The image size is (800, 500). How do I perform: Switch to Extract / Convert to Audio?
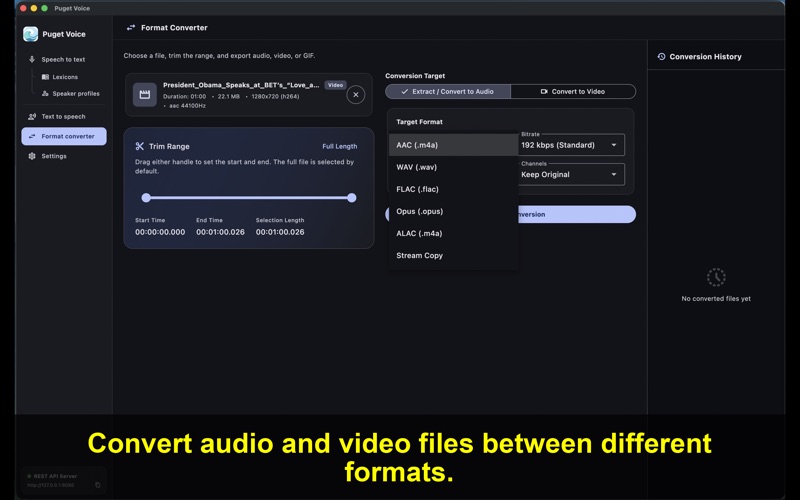[448, 91]
